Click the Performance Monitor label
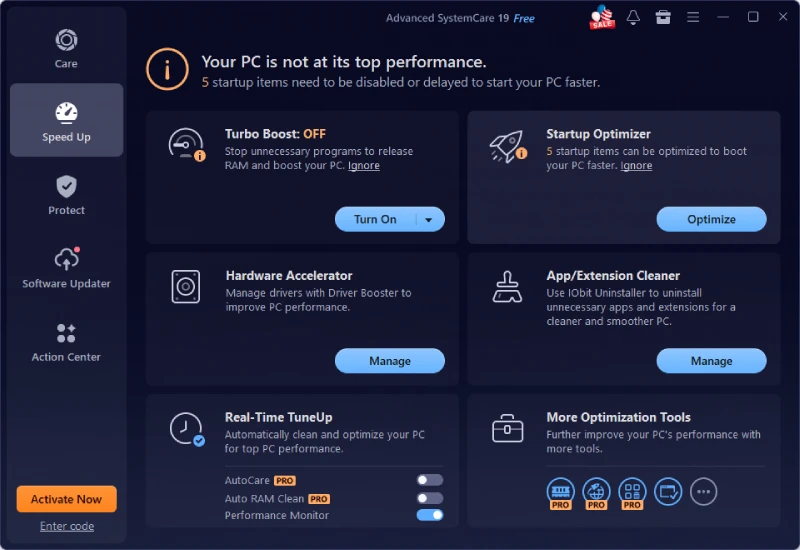 coord(277,515)
